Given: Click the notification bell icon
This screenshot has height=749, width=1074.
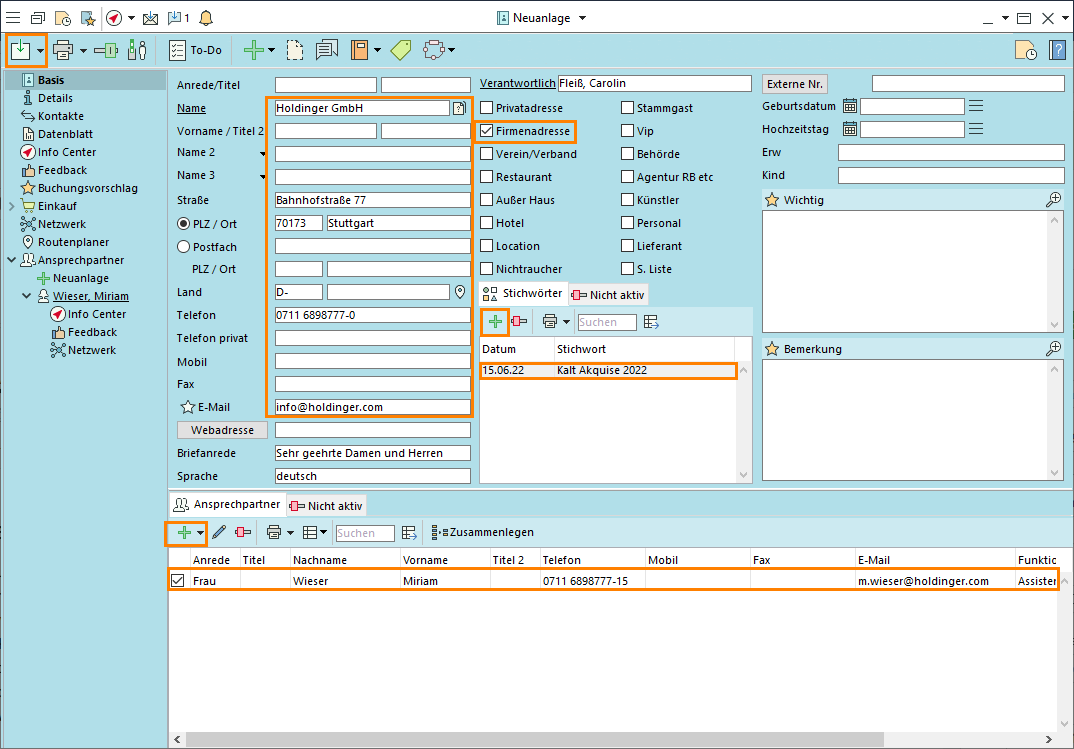Looking at the screenshot, I should [x=206, y=18].
